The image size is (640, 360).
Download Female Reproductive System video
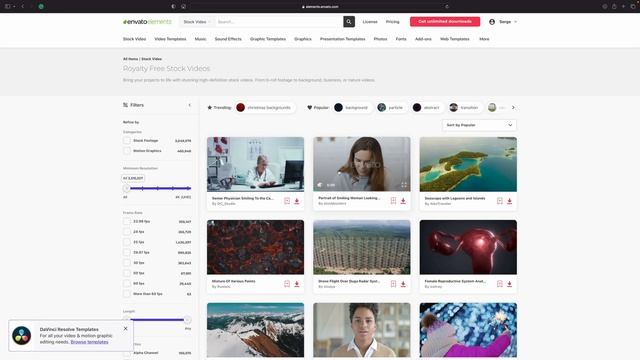click(x=509, y=284)
